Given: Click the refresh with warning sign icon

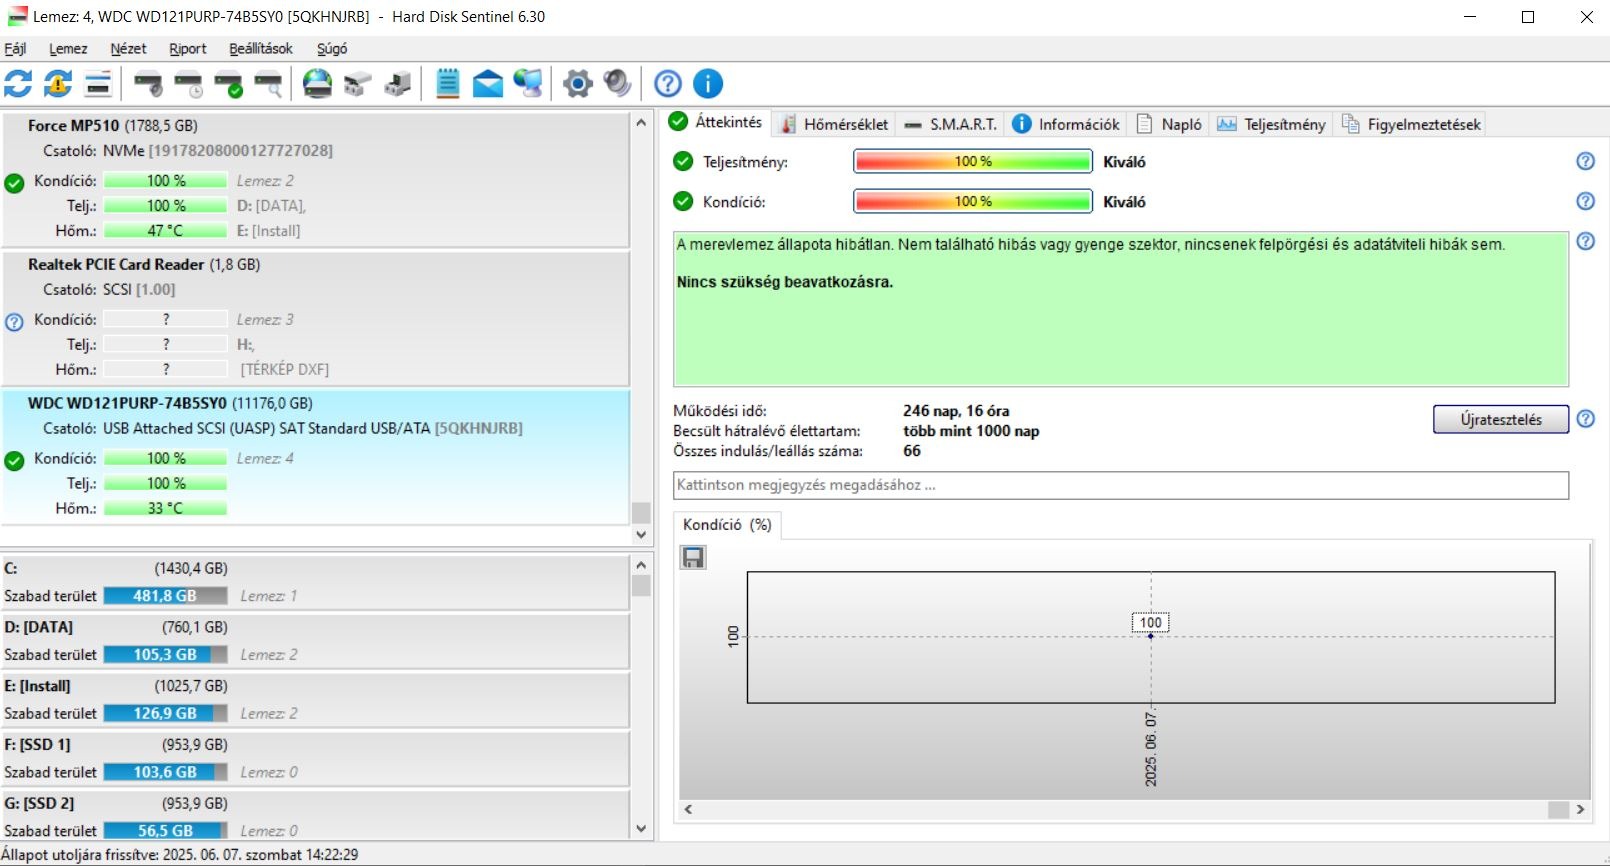Looking at the screenshot, I should pyautogui.click(x=58, y=84).
